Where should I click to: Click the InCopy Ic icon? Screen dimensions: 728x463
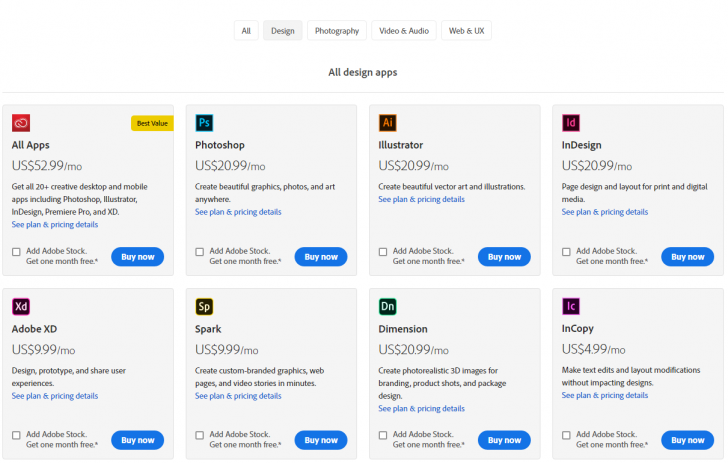pyautogui.click(x=571, y=306)
